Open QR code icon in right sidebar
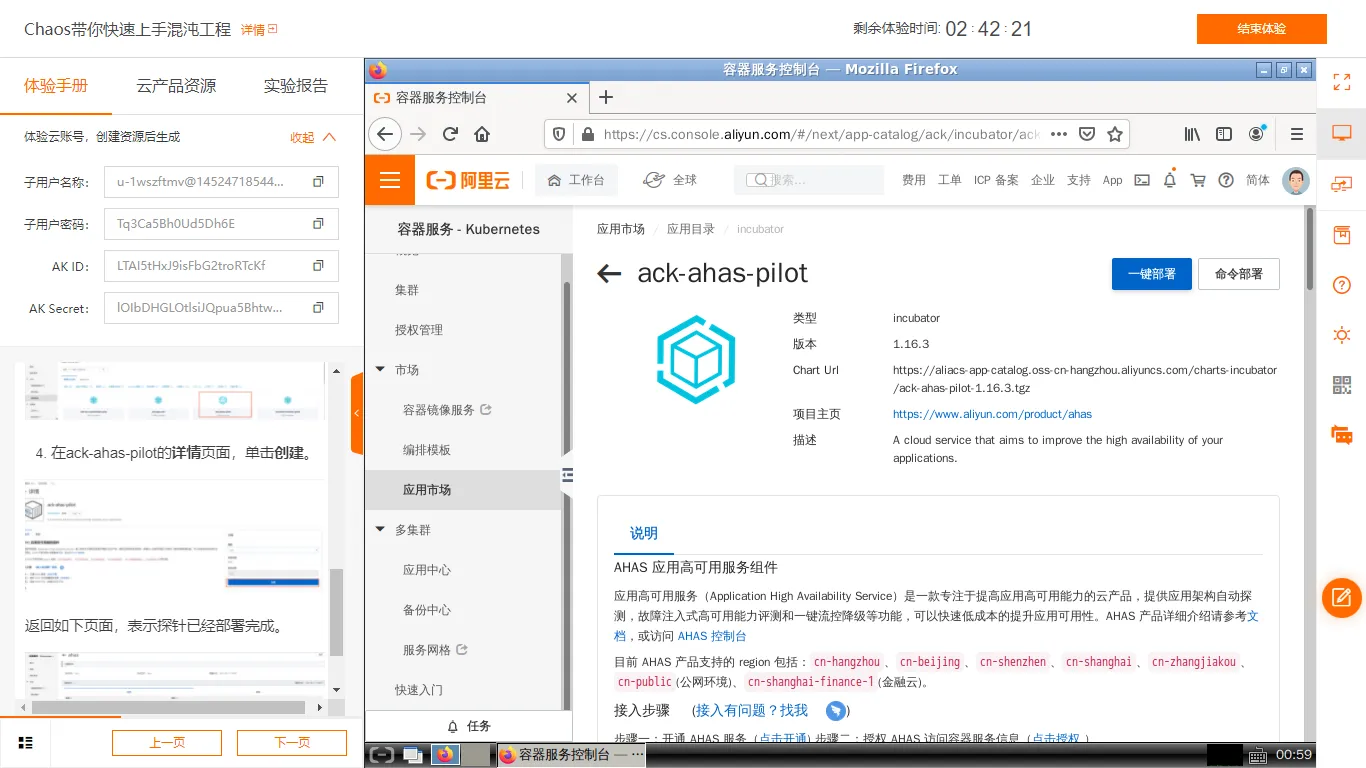Screen dimensions: 1366x768 [1342, 385]
